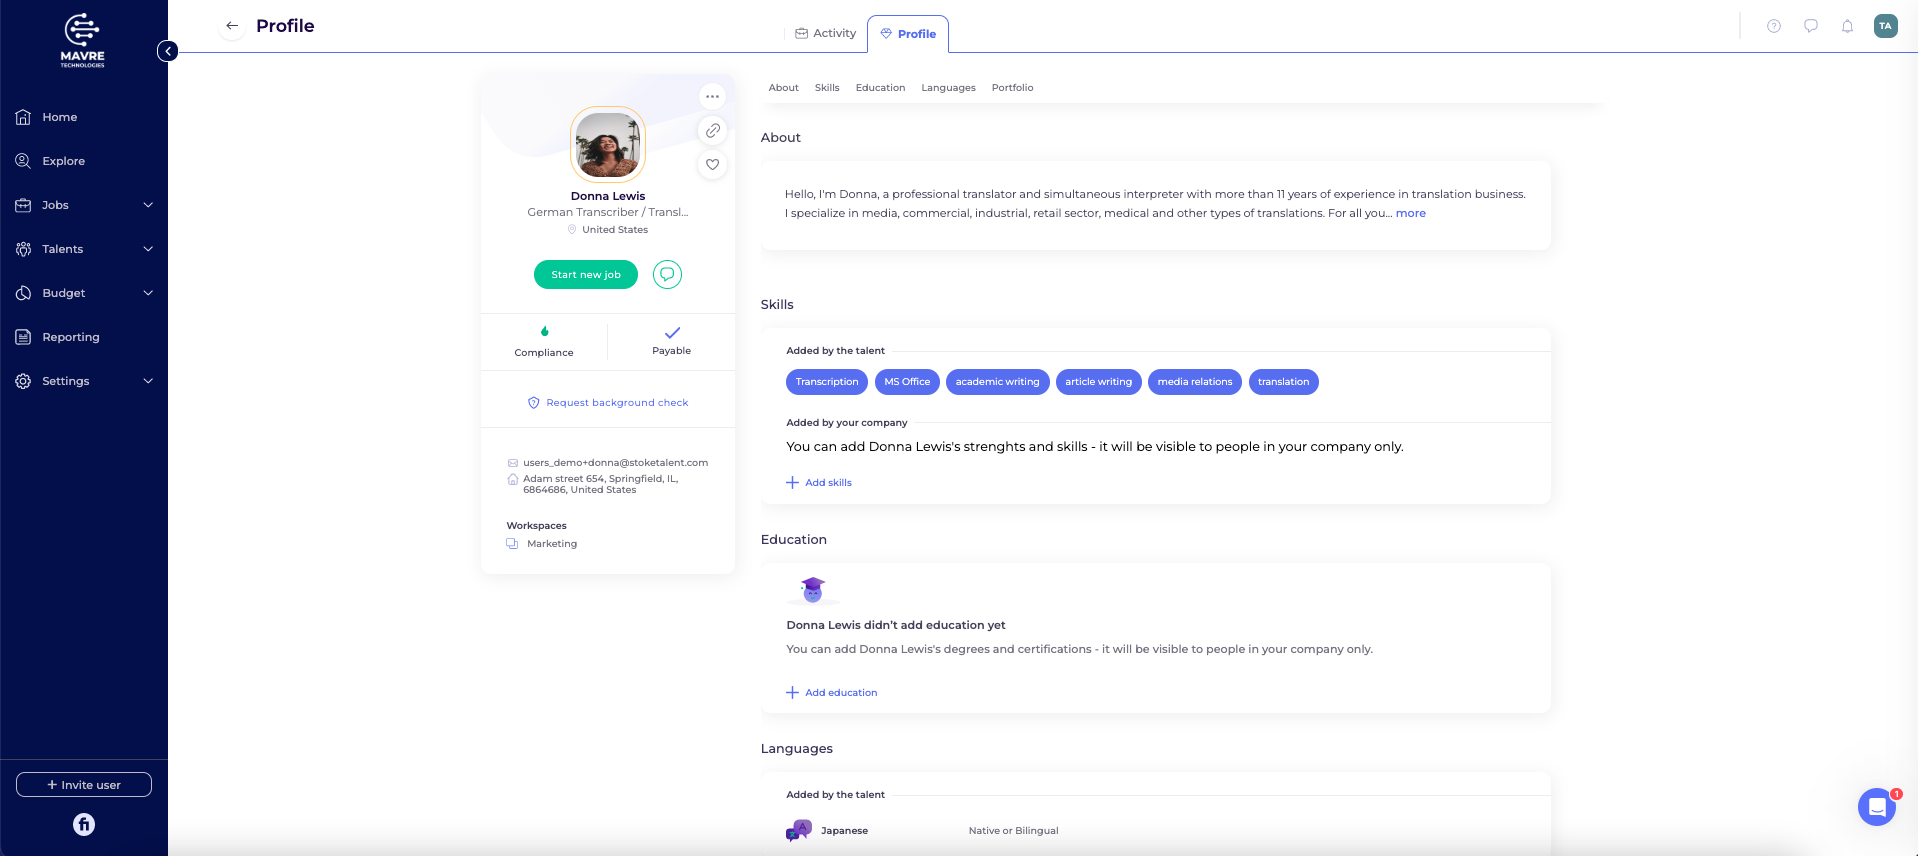Favorite Donna Lewis with the heart icon

(x=712, y=165)
